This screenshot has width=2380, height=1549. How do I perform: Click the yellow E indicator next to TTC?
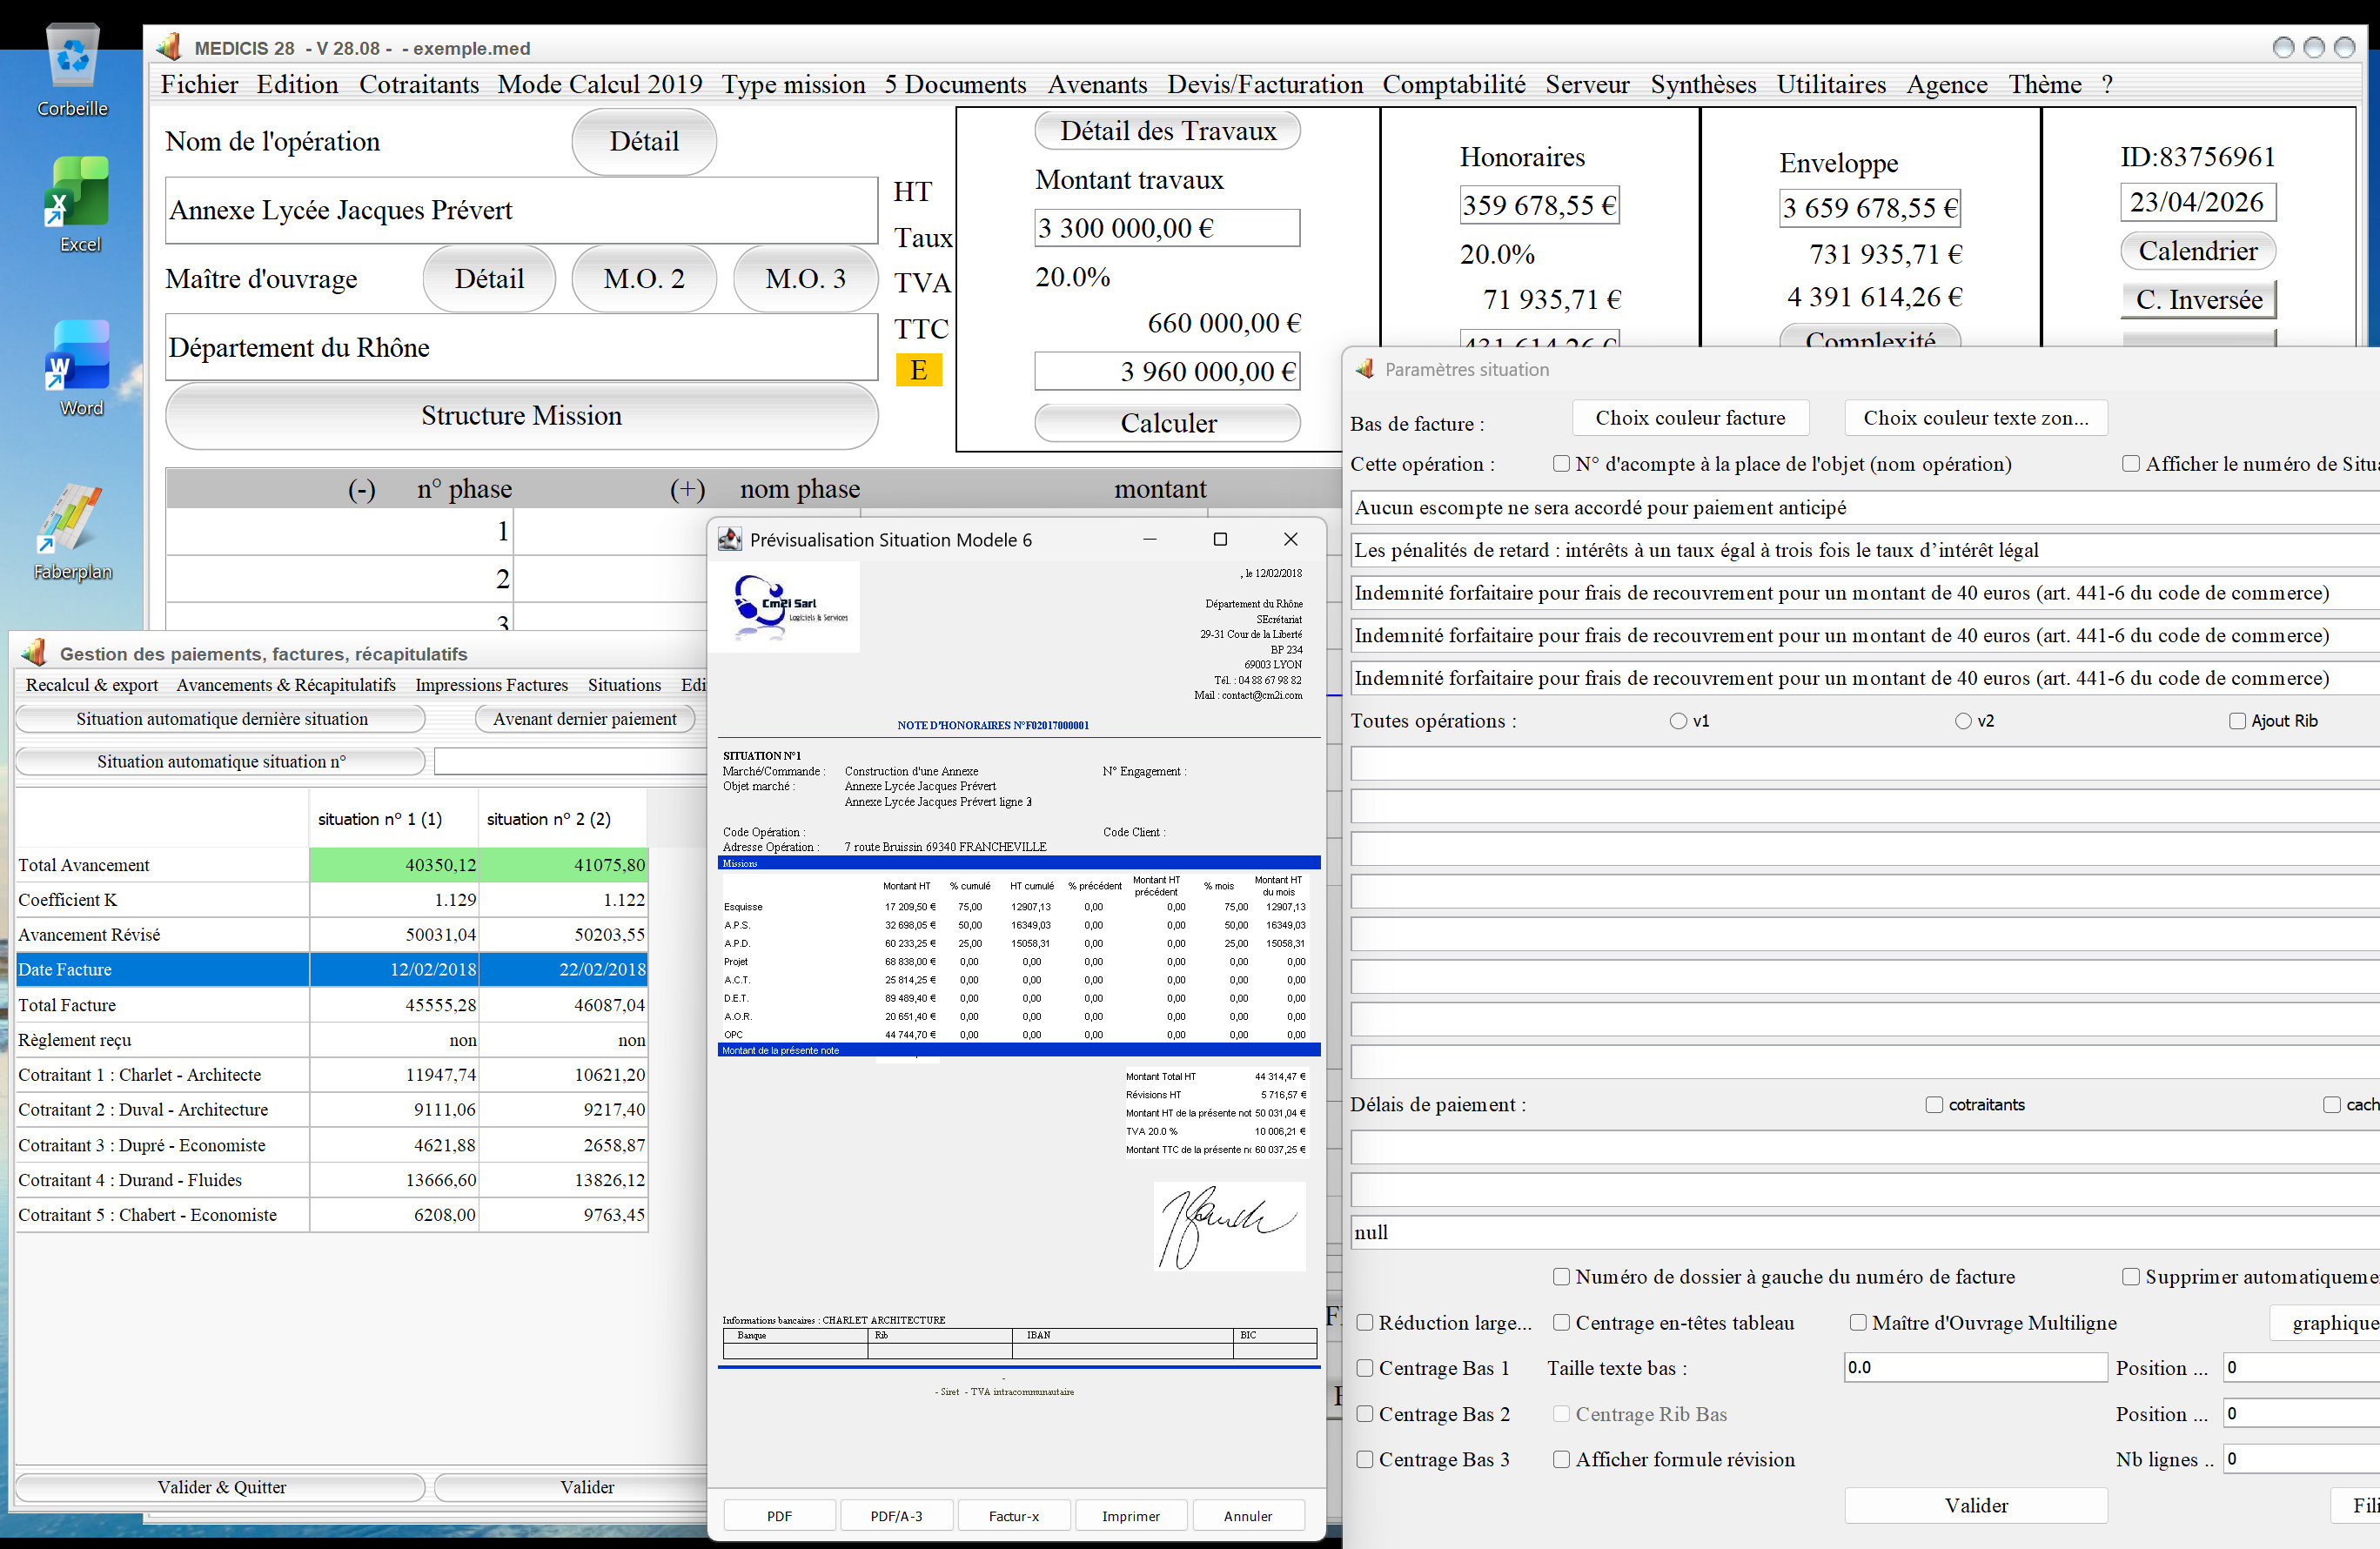click(918, 370)
